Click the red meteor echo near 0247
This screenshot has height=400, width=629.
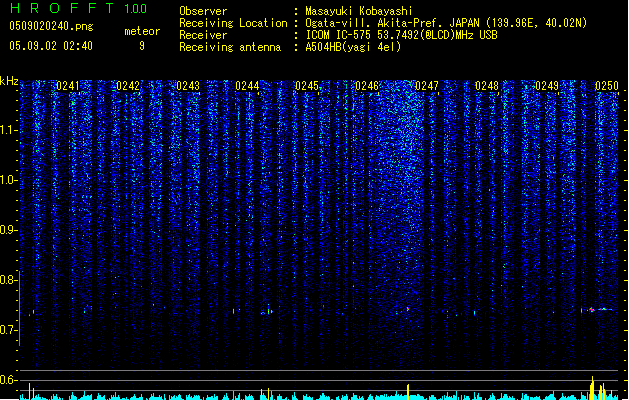pyautogui.click(x=408, y=309)
